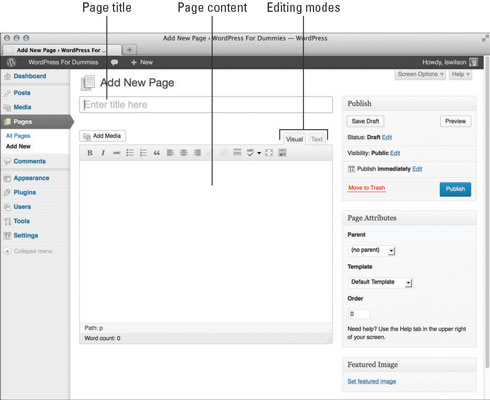Edit the Publish immediately schedule
Viewport: 490px width, 400px height.
point(417,169)
